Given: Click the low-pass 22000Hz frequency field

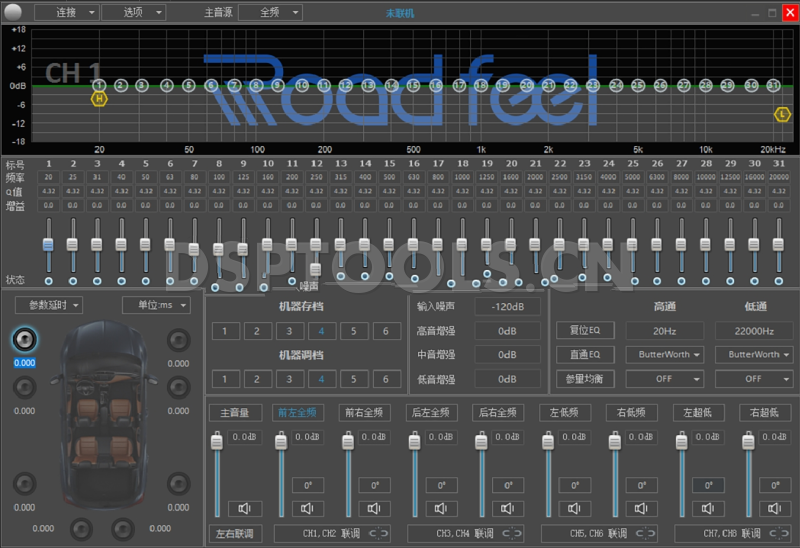Looking at the screenshot, I should click(x=754, y=331).
